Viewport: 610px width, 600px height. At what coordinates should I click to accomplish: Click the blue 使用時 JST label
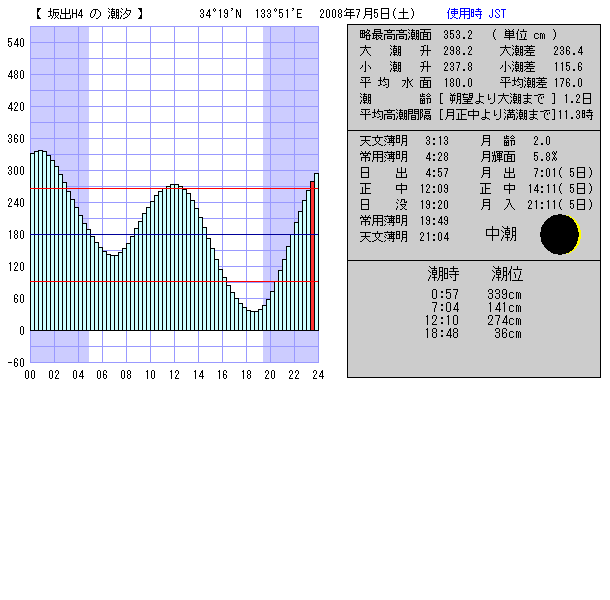pos(476,14)
